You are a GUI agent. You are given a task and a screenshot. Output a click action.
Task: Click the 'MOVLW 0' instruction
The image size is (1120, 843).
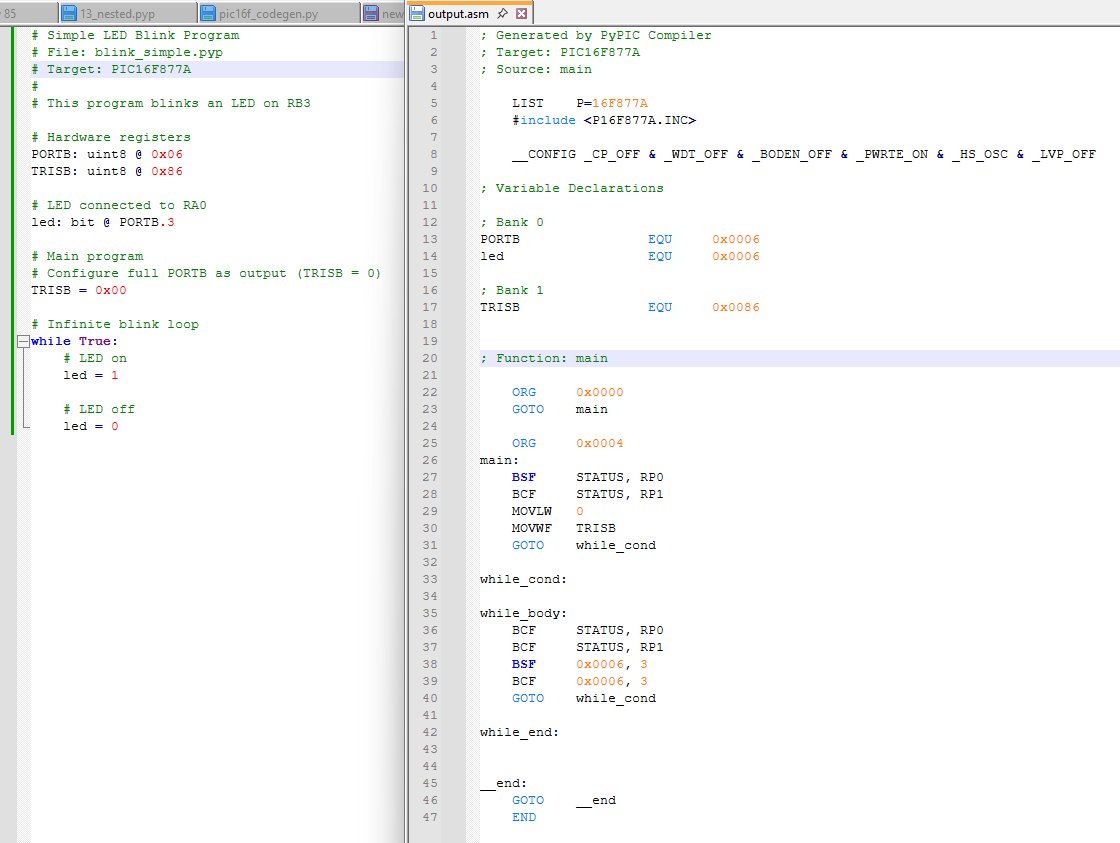tap(547, 512)
